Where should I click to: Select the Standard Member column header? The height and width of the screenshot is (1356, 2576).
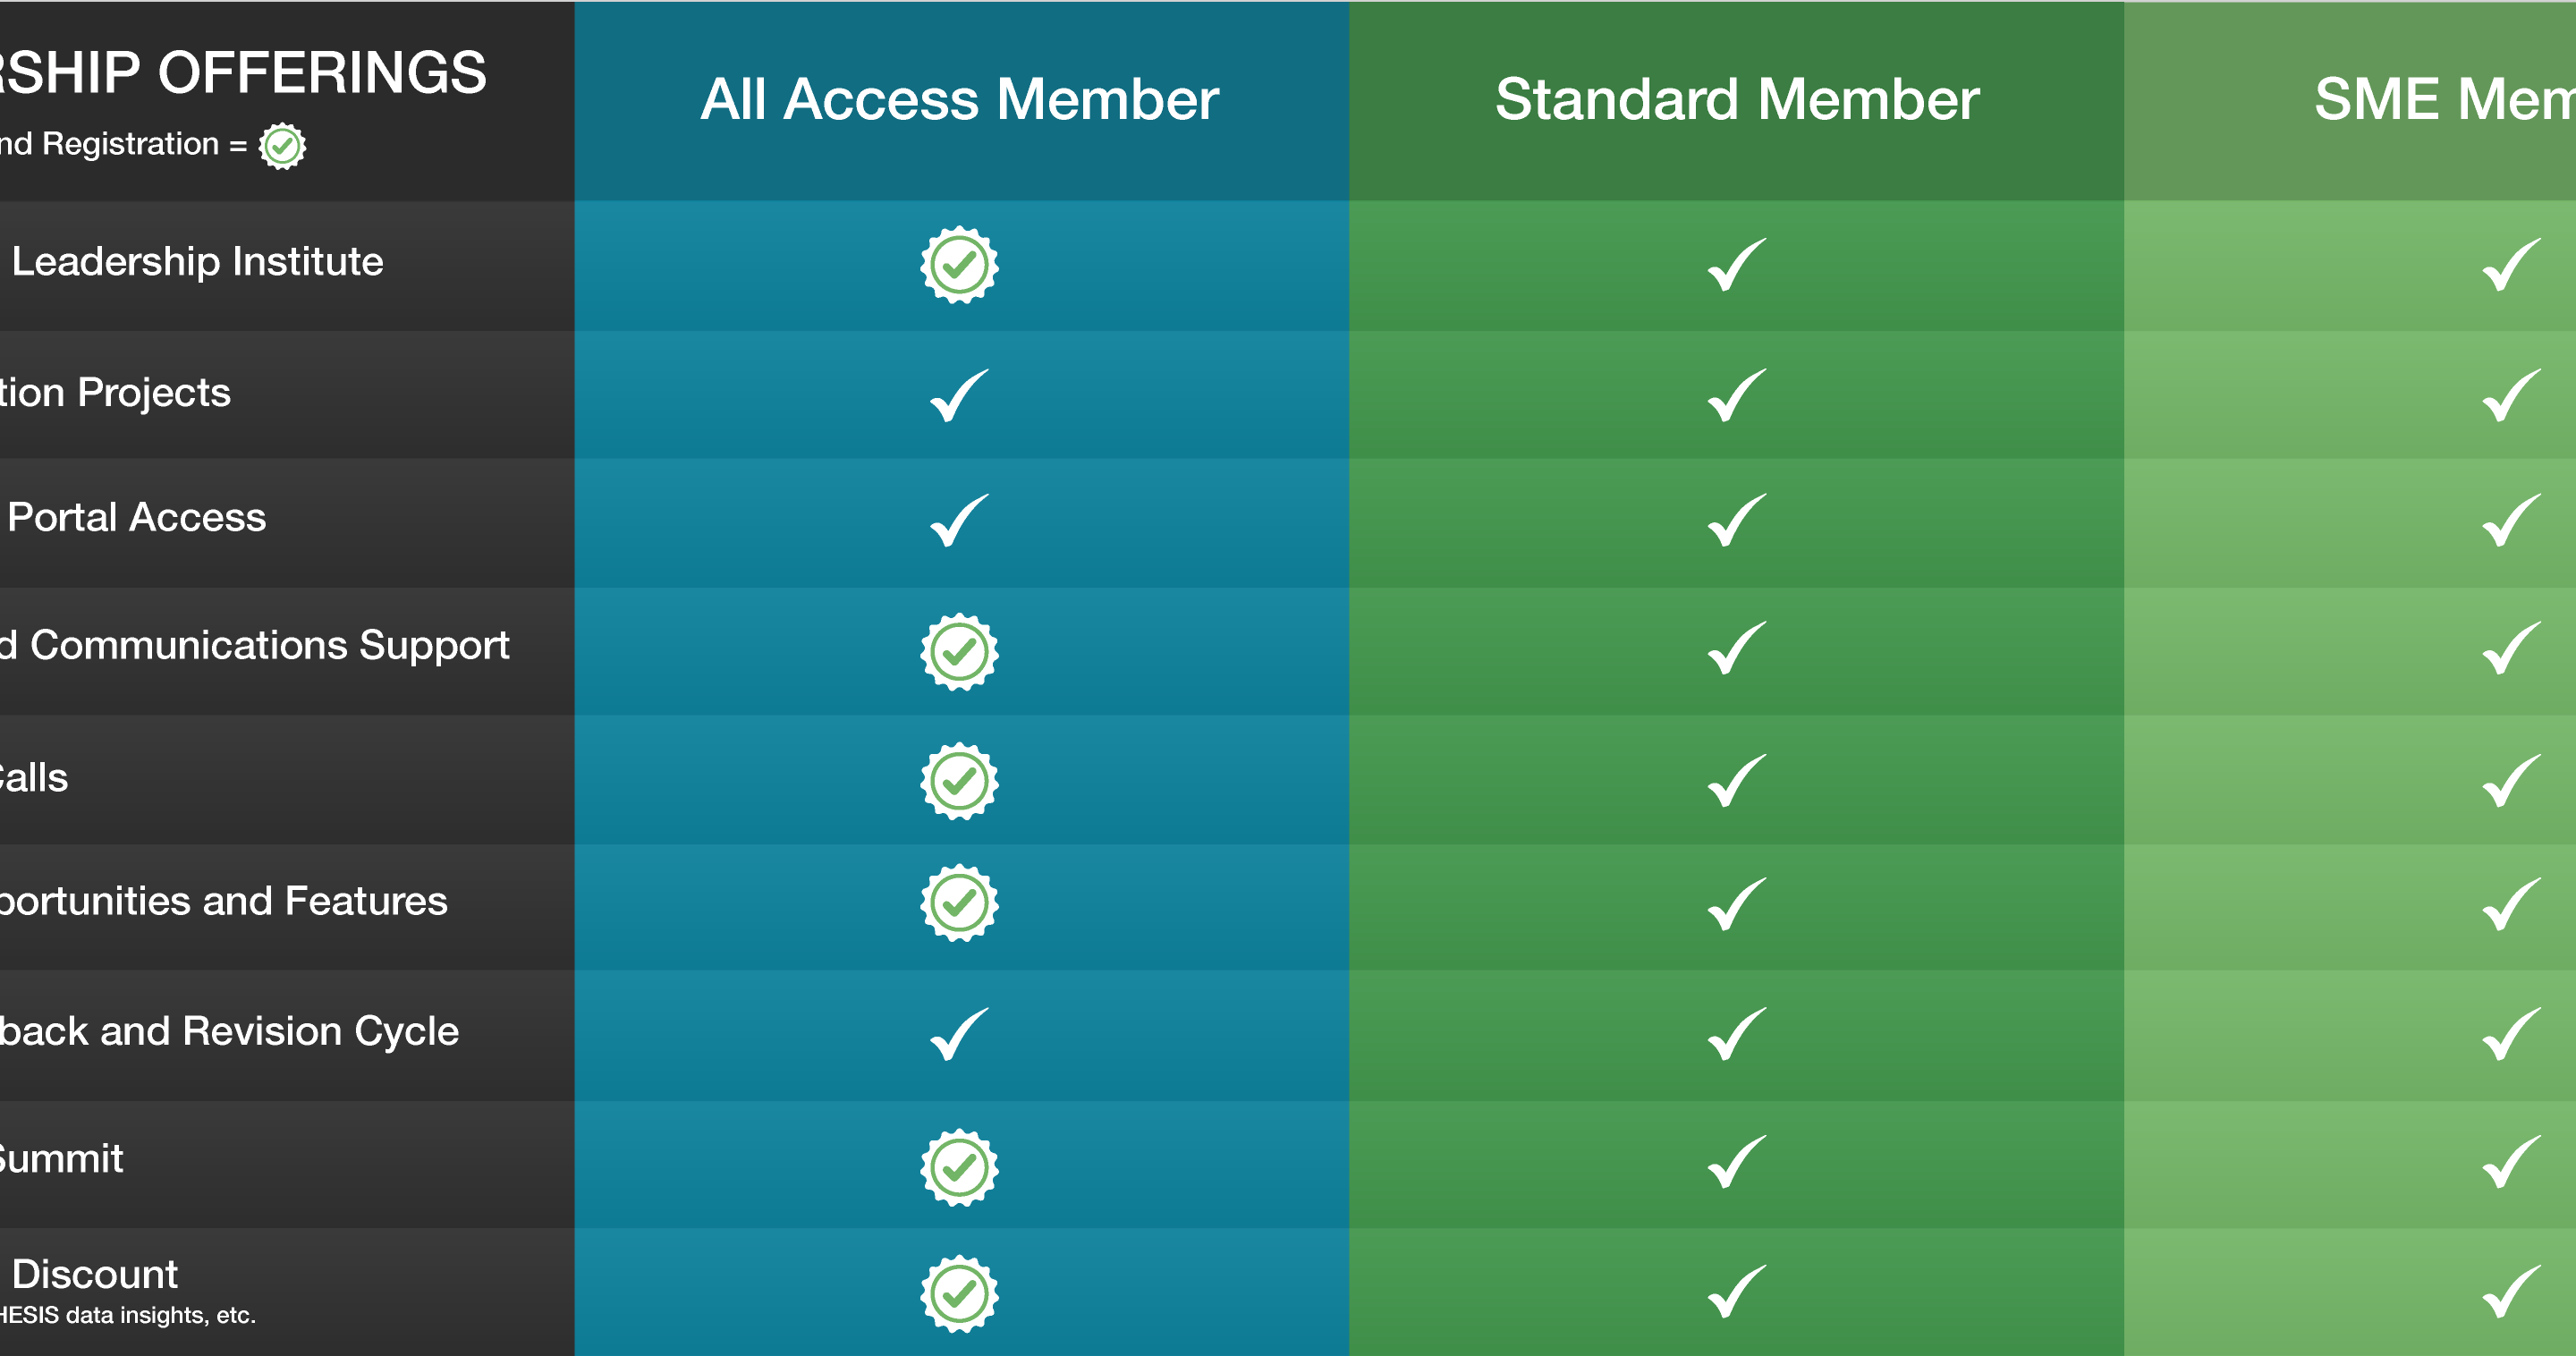[1737, 99]
